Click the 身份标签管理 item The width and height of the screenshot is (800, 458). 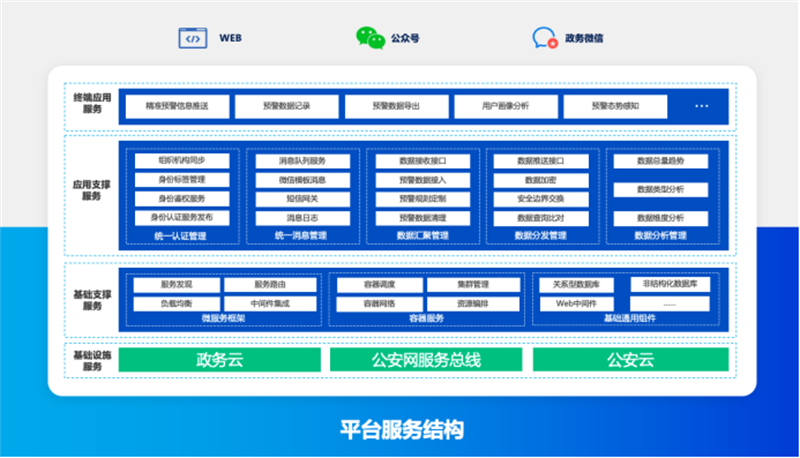(183, 180)
